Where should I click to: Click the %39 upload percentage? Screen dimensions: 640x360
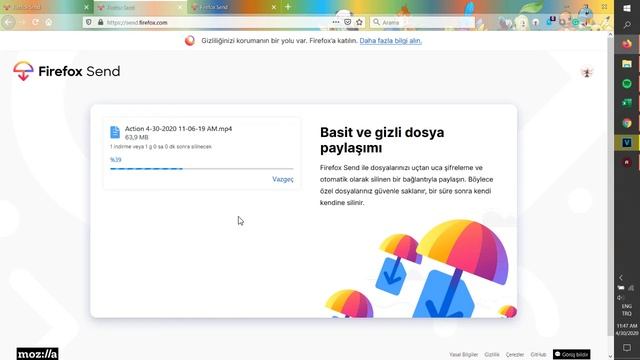pyautogui.click(x=116, y=160)
